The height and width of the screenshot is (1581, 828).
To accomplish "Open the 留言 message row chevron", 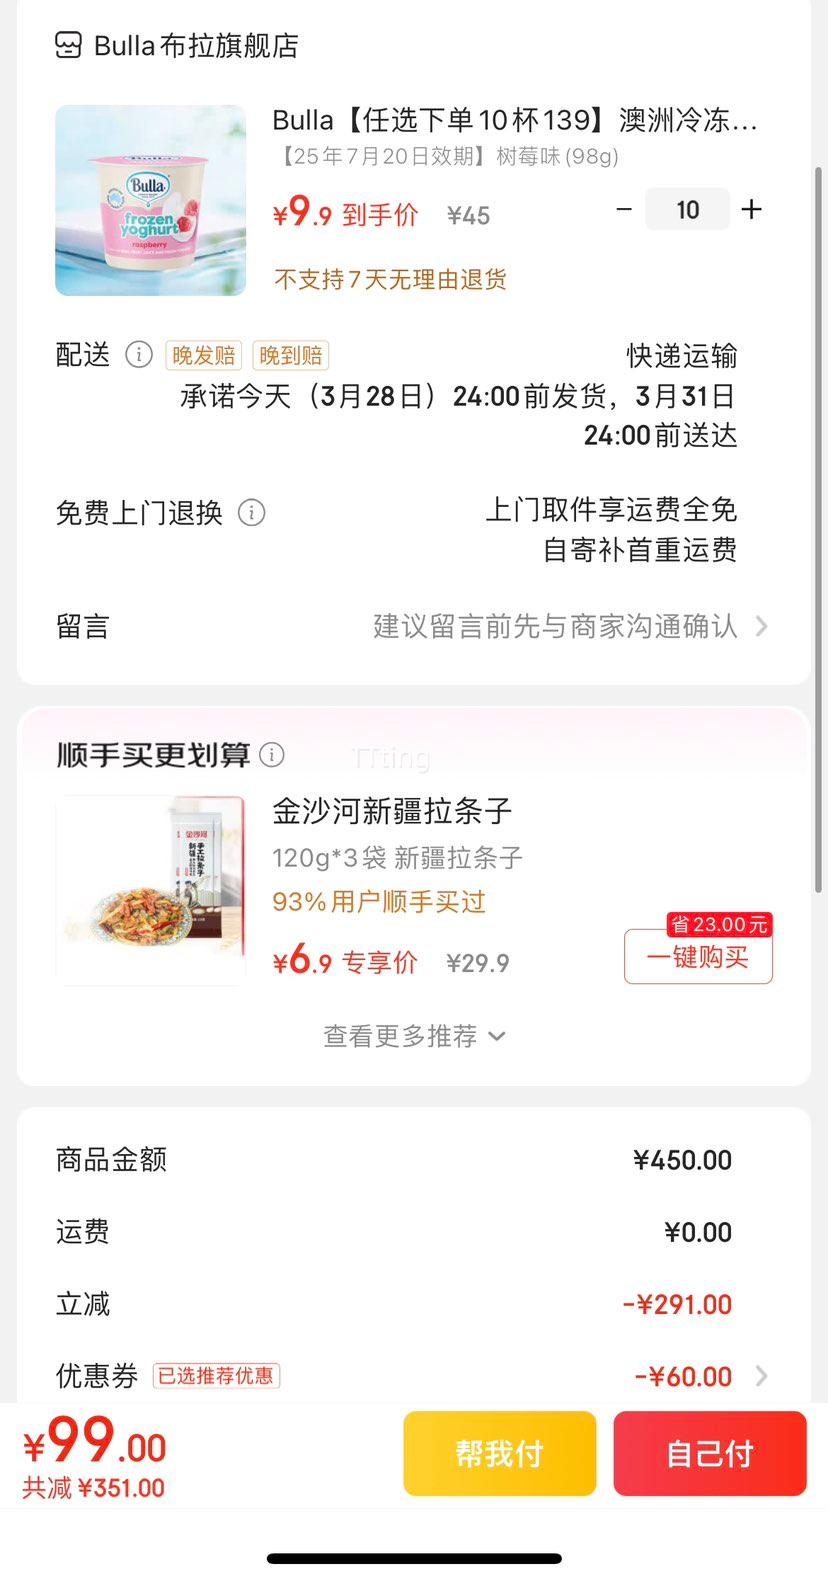I will click(762, 627).
